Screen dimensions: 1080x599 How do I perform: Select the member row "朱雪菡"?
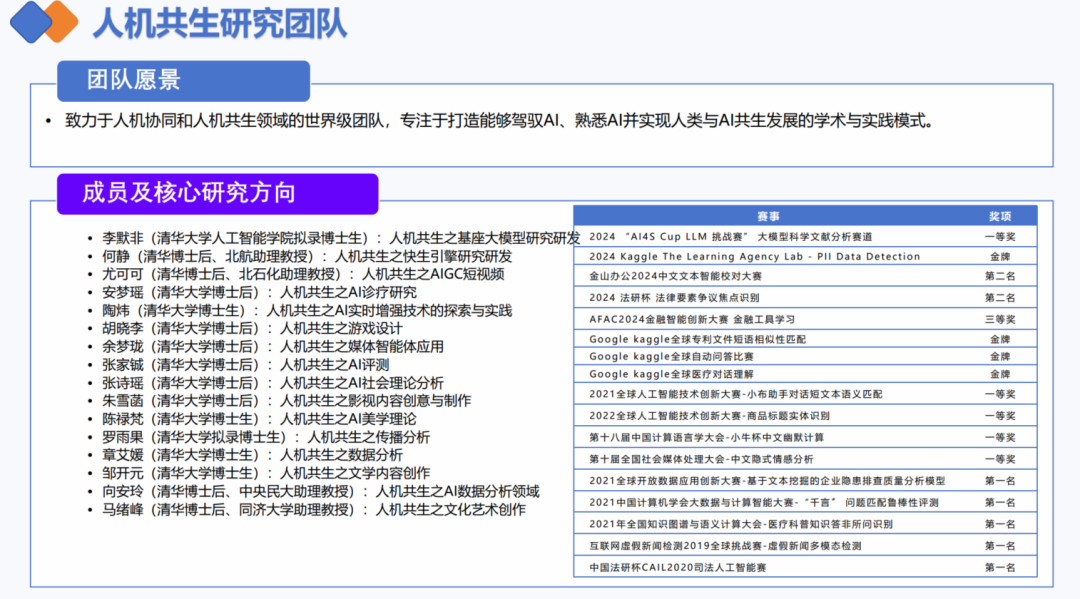coord(287,401)
